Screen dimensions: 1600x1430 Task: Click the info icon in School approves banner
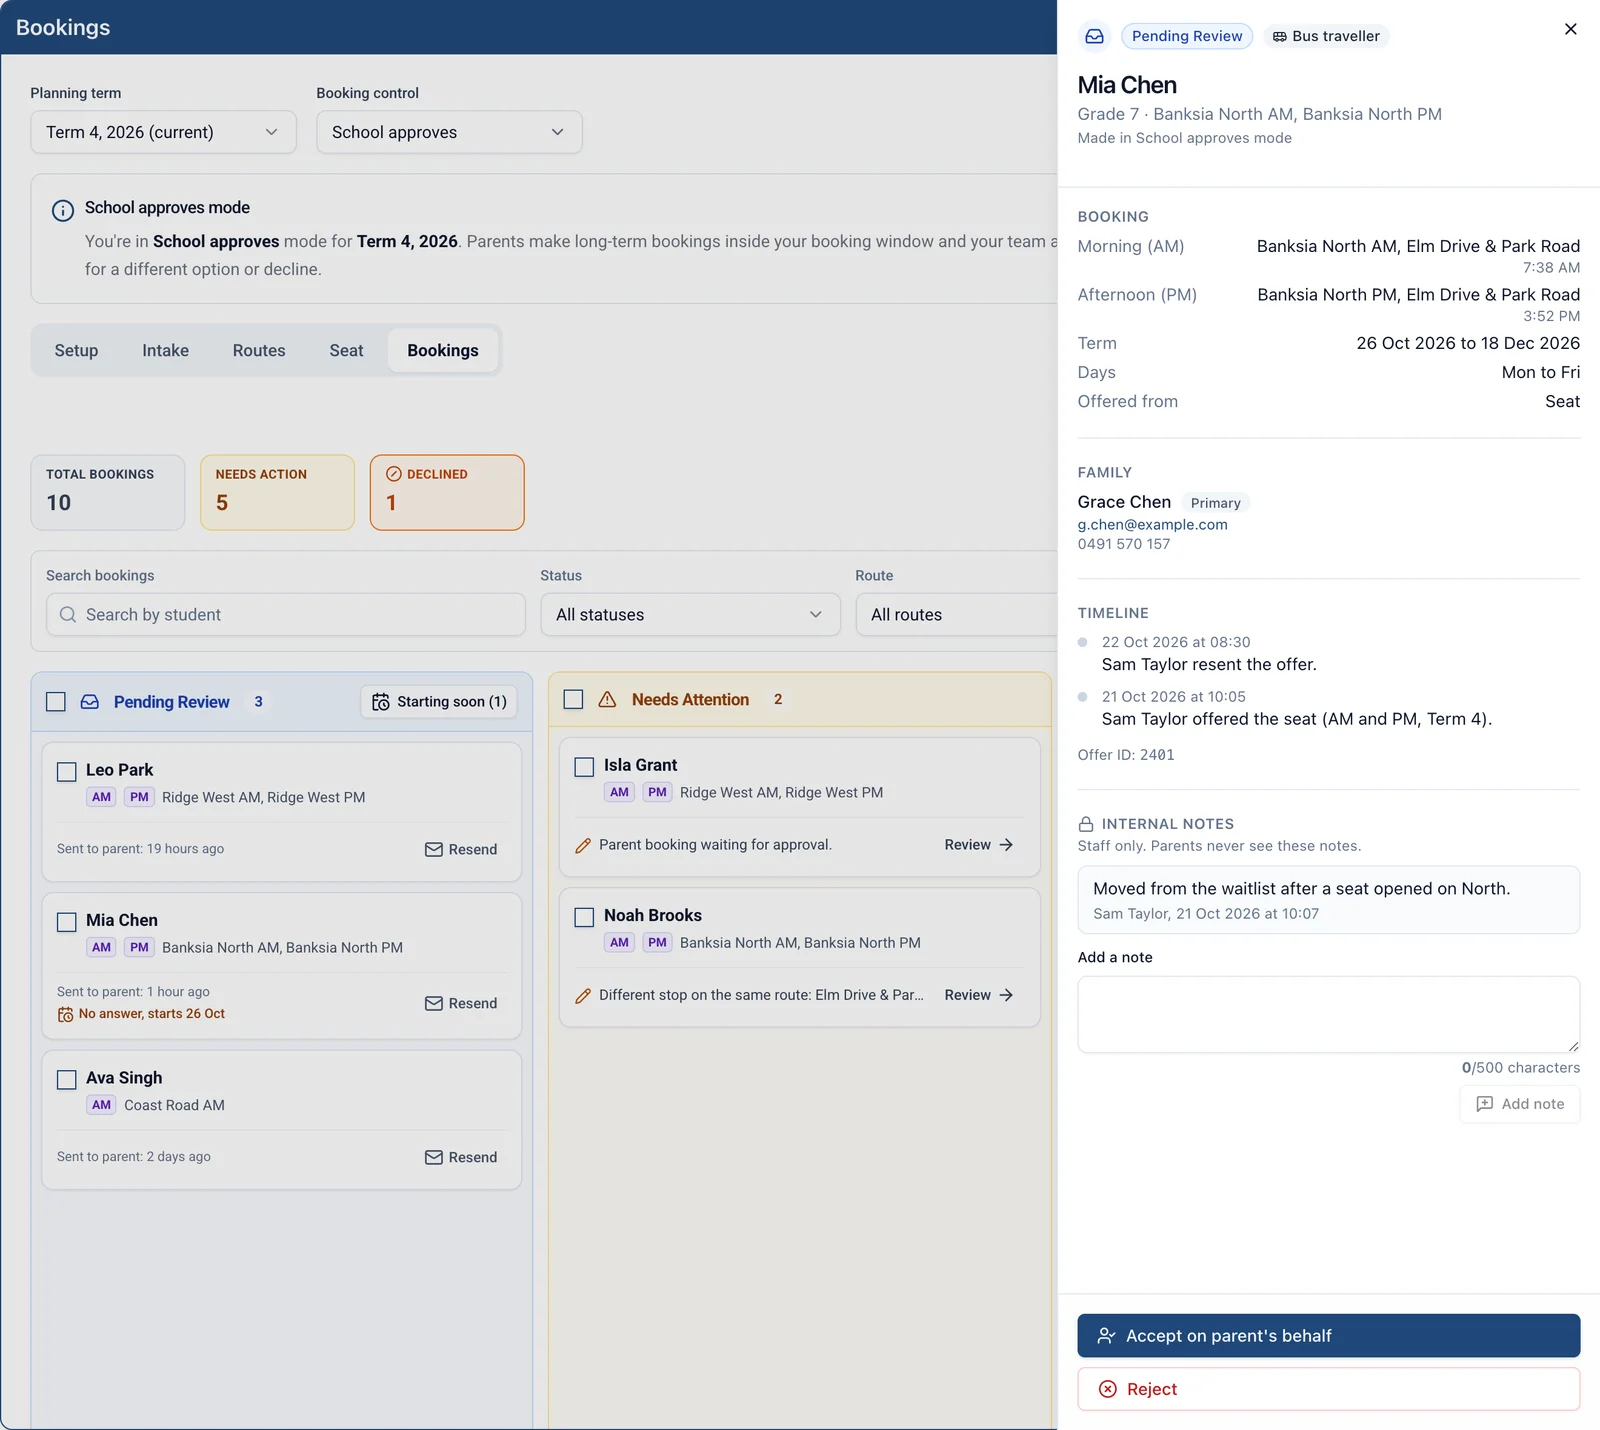(63, 210)
